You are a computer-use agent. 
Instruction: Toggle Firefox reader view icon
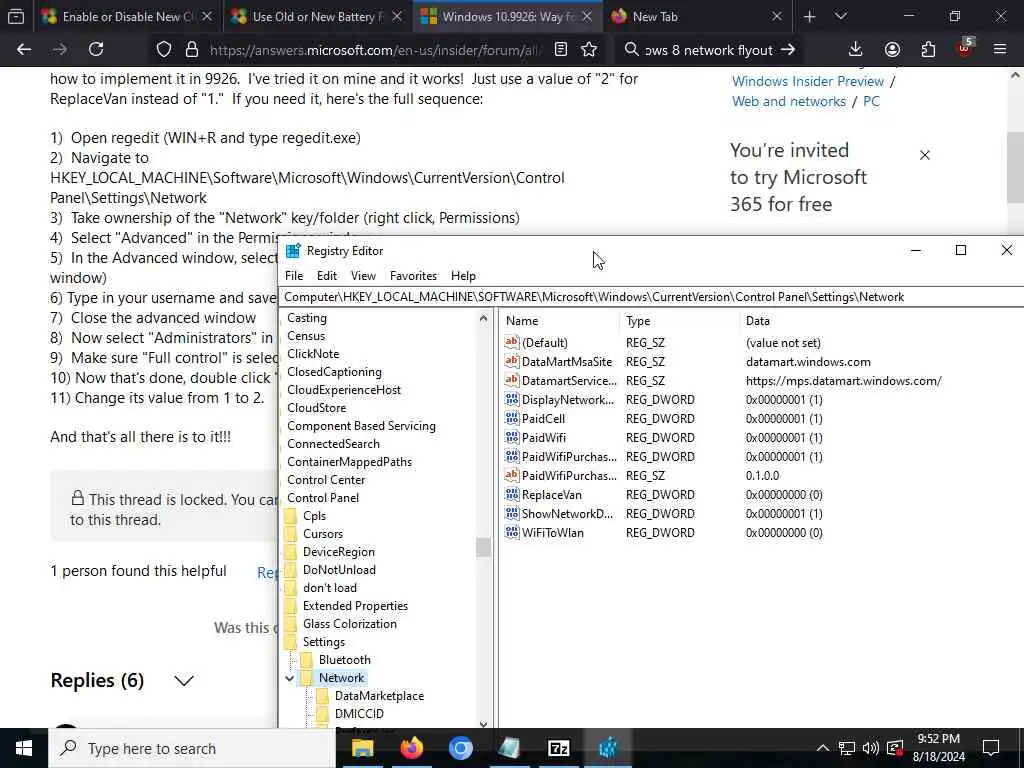pos(560,50)
